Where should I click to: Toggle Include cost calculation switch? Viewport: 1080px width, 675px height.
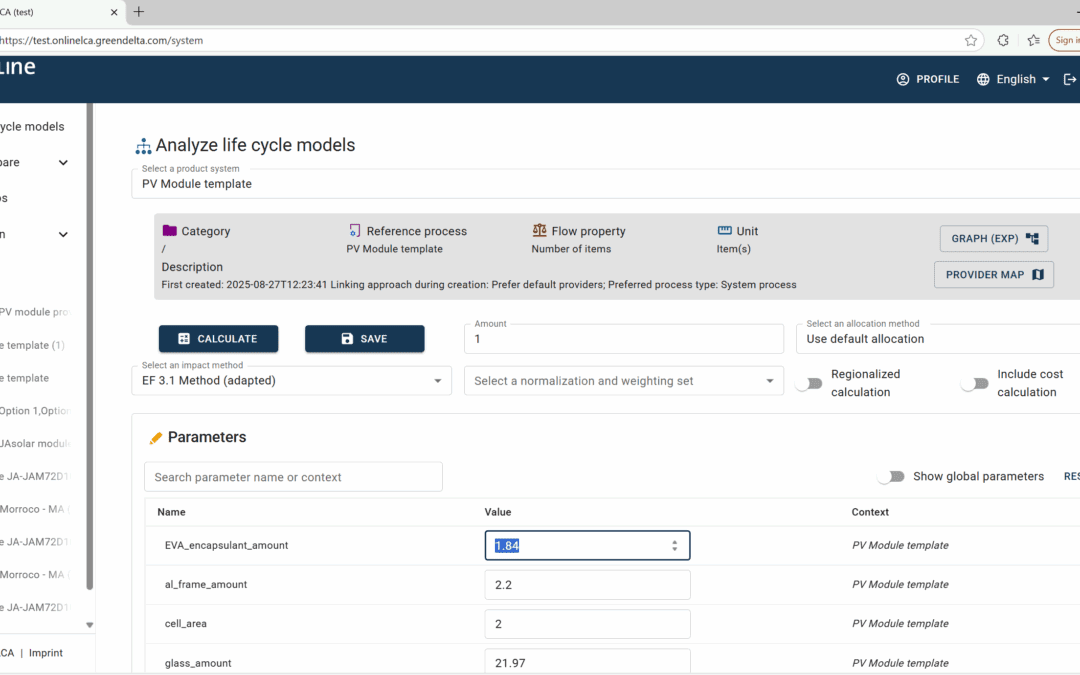point(974,384)
